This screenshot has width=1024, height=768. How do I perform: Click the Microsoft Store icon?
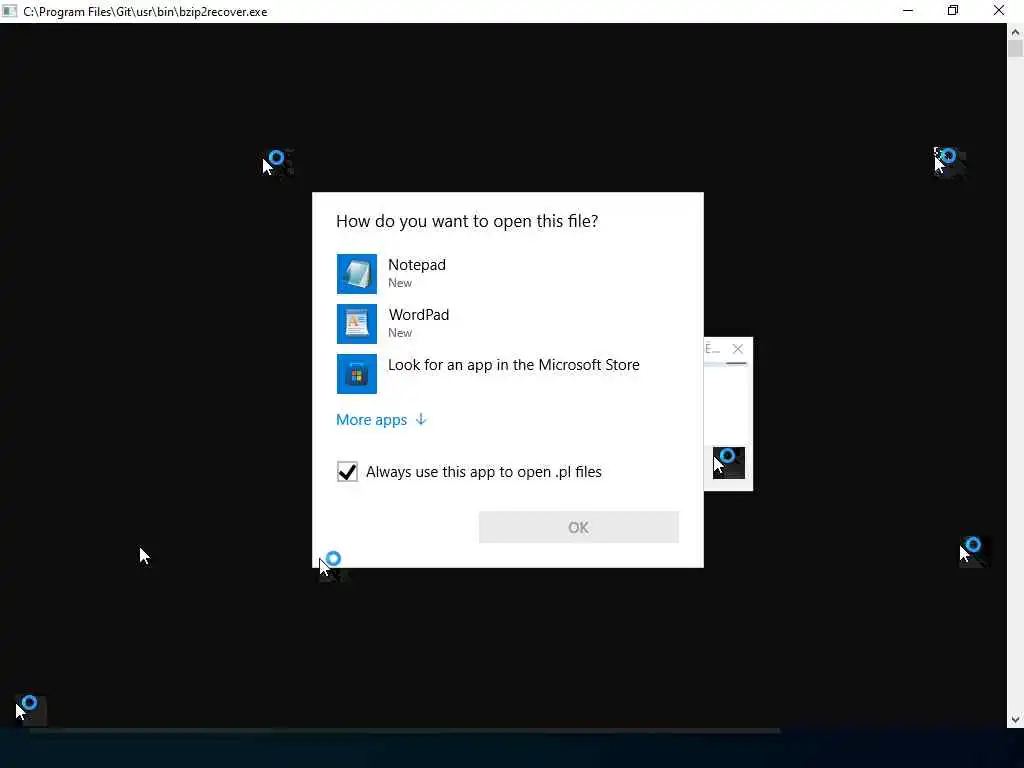[357, 374]
